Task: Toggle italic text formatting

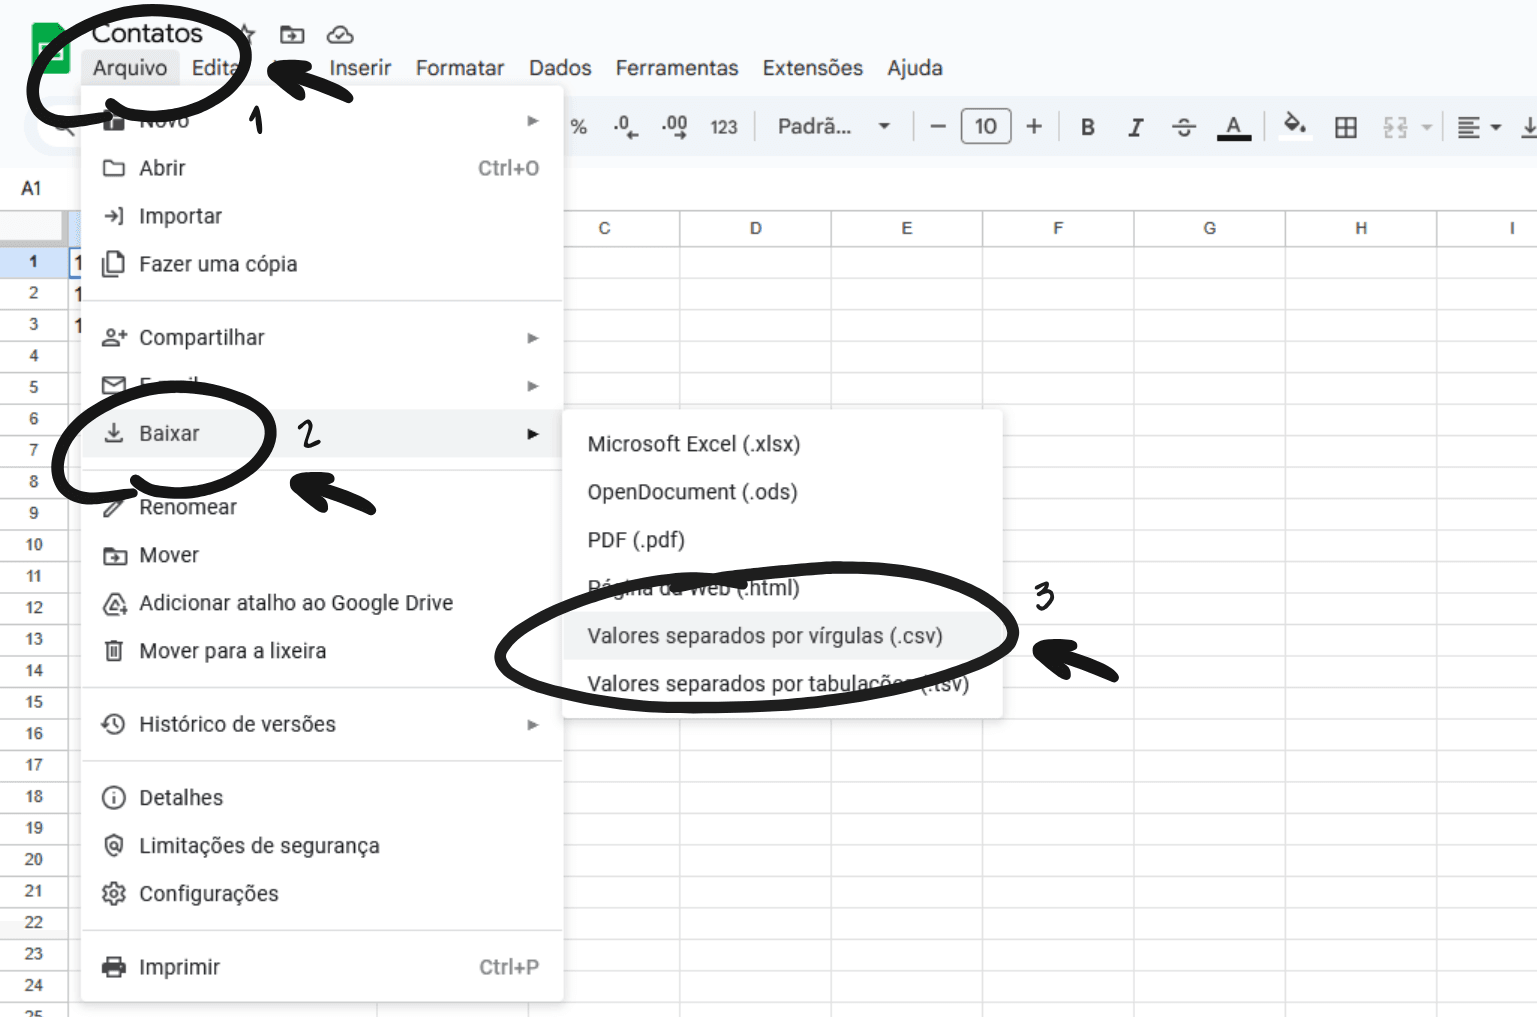Action: [1135, 127]
